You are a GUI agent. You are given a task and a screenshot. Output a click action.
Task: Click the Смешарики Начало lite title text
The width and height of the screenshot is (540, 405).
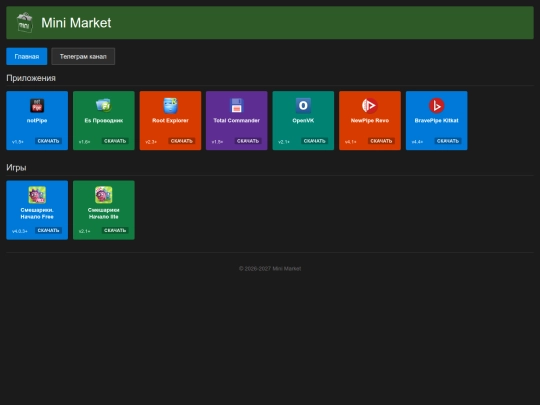coord(104,213)
